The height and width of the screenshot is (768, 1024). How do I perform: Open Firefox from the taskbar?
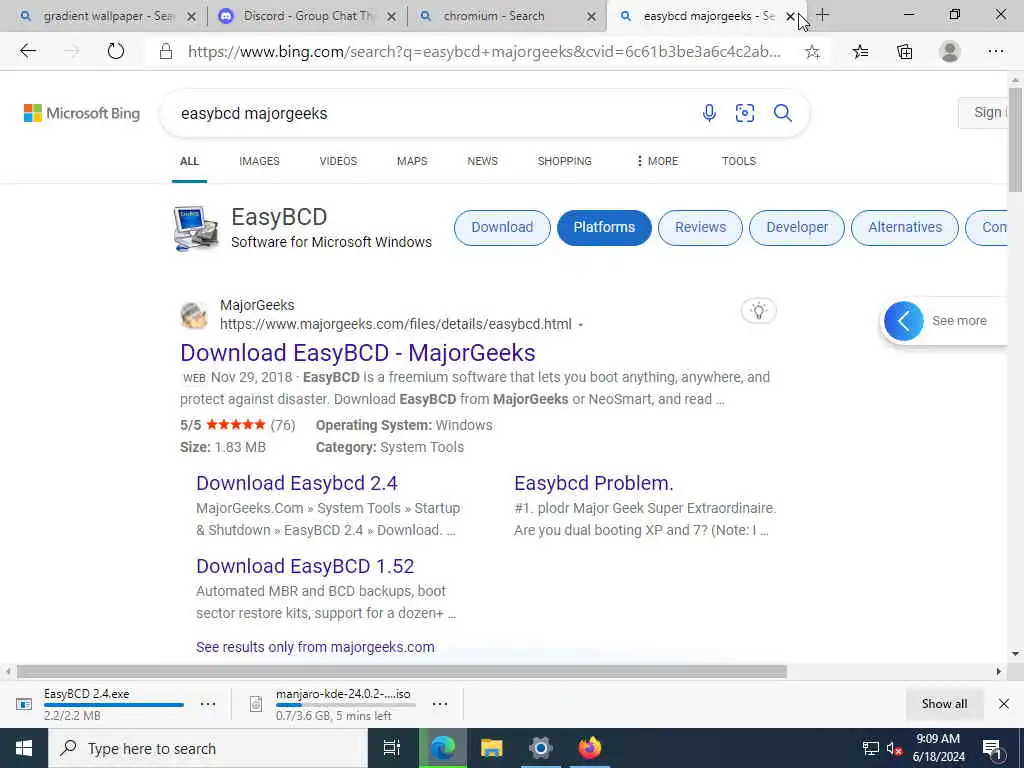click(590, 748)
